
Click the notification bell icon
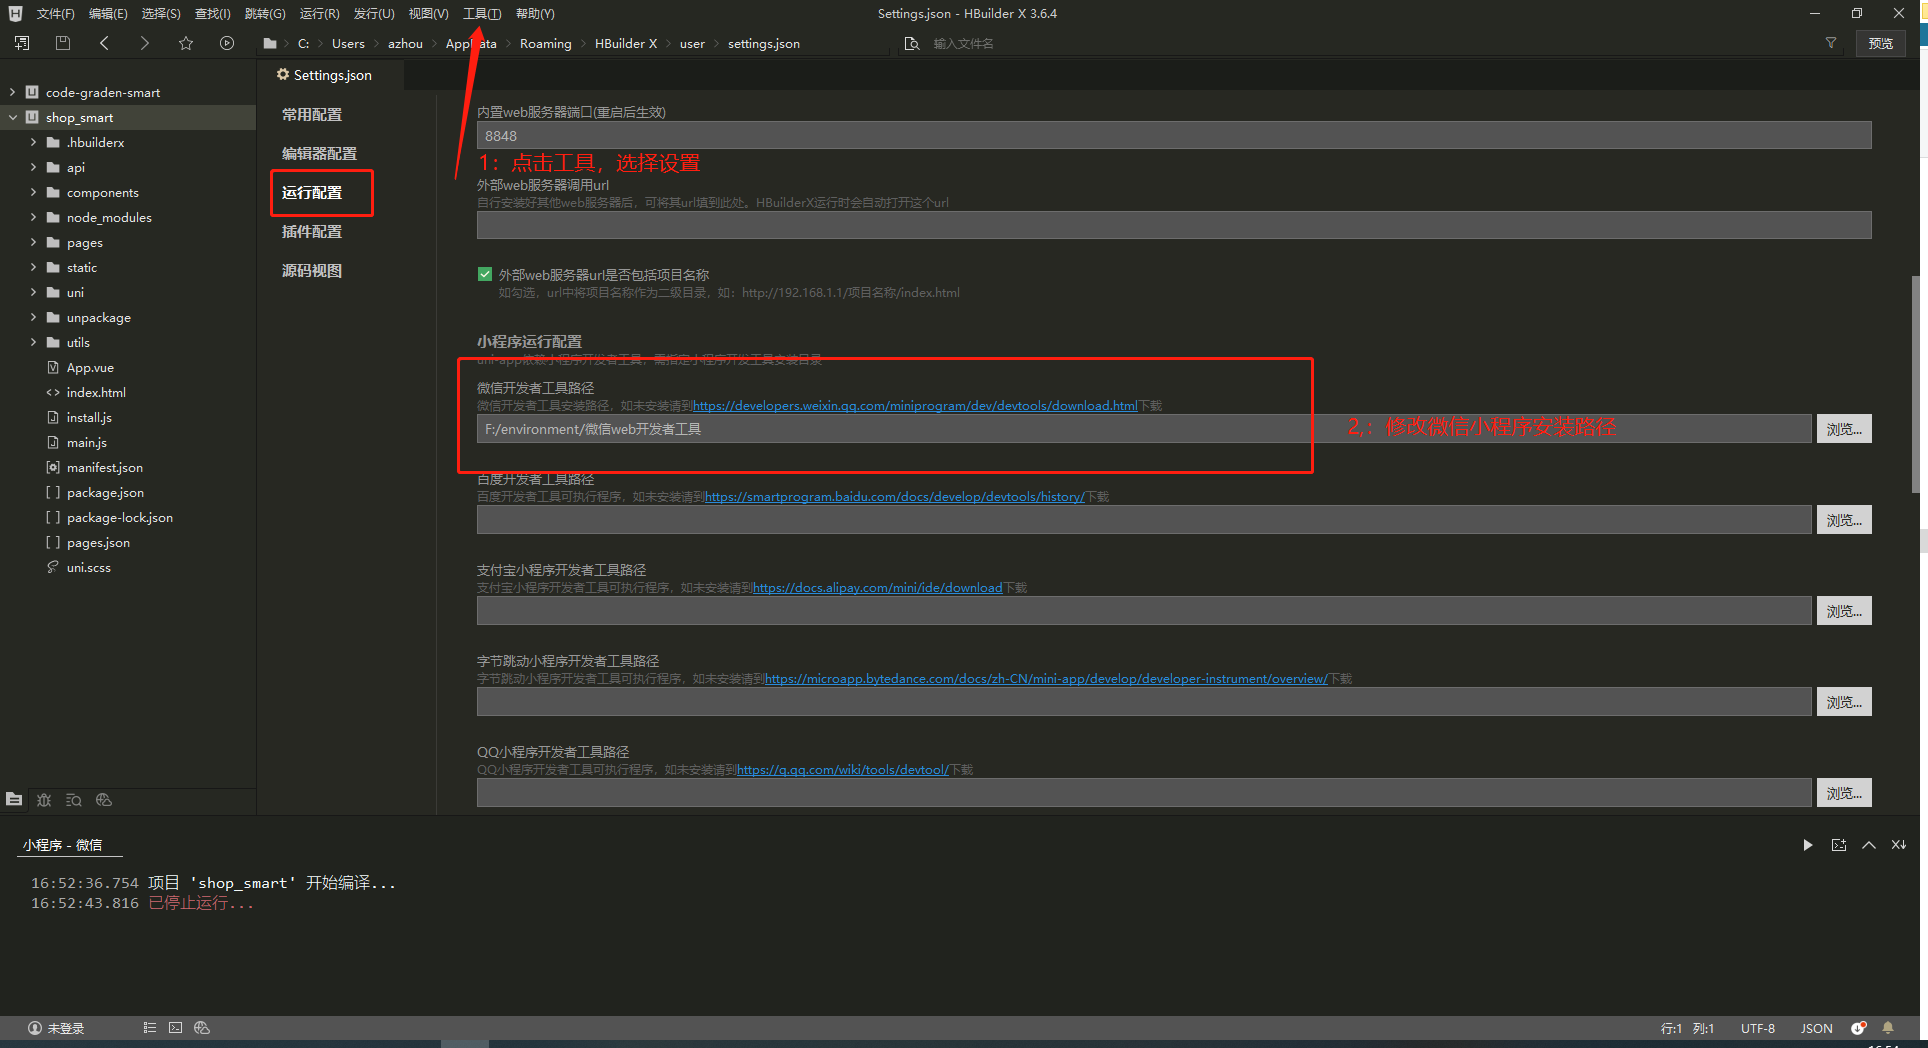(x=1888, y=1028)
